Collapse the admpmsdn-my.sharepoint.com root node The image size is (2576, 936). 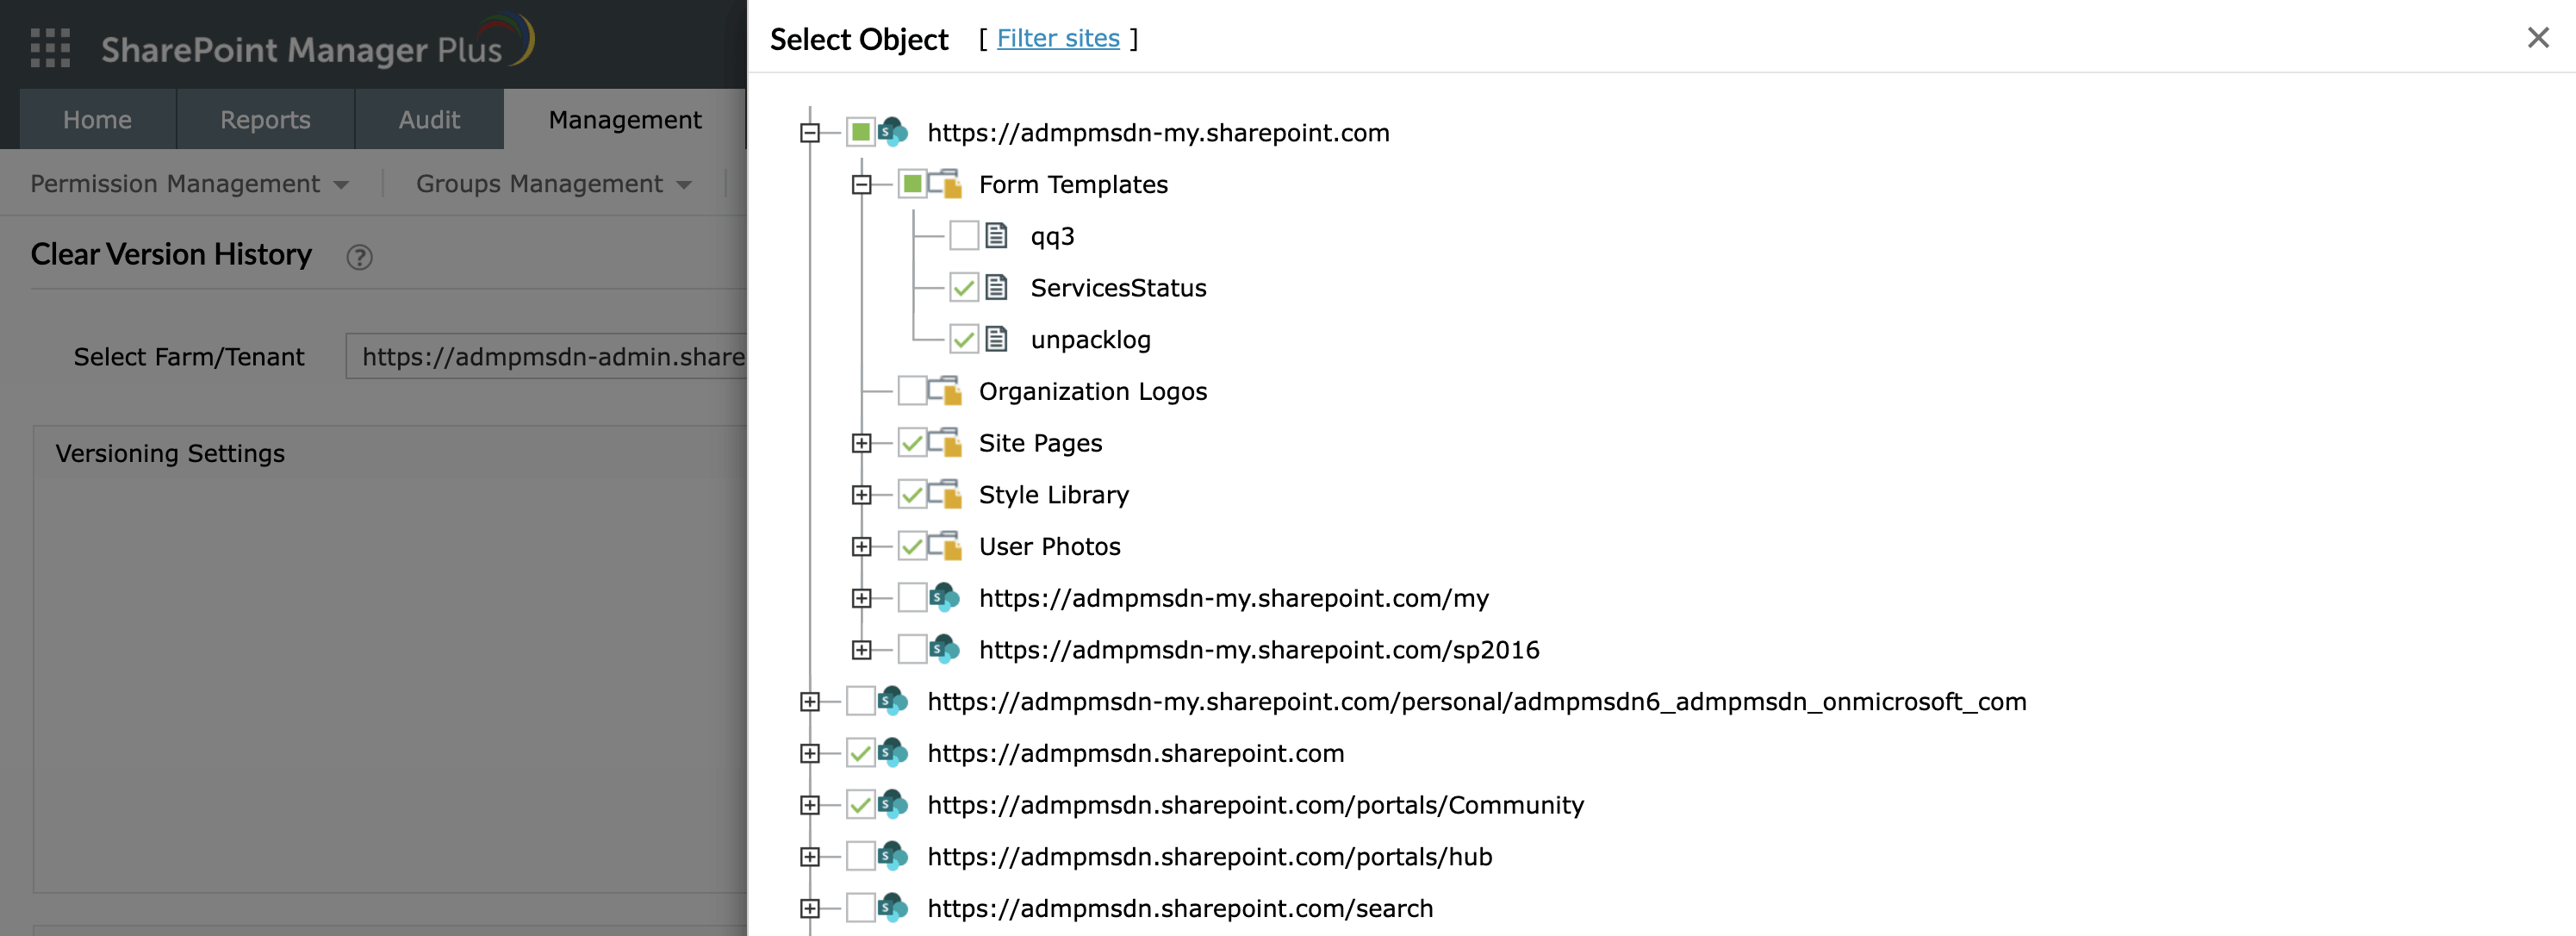(810, 132)
